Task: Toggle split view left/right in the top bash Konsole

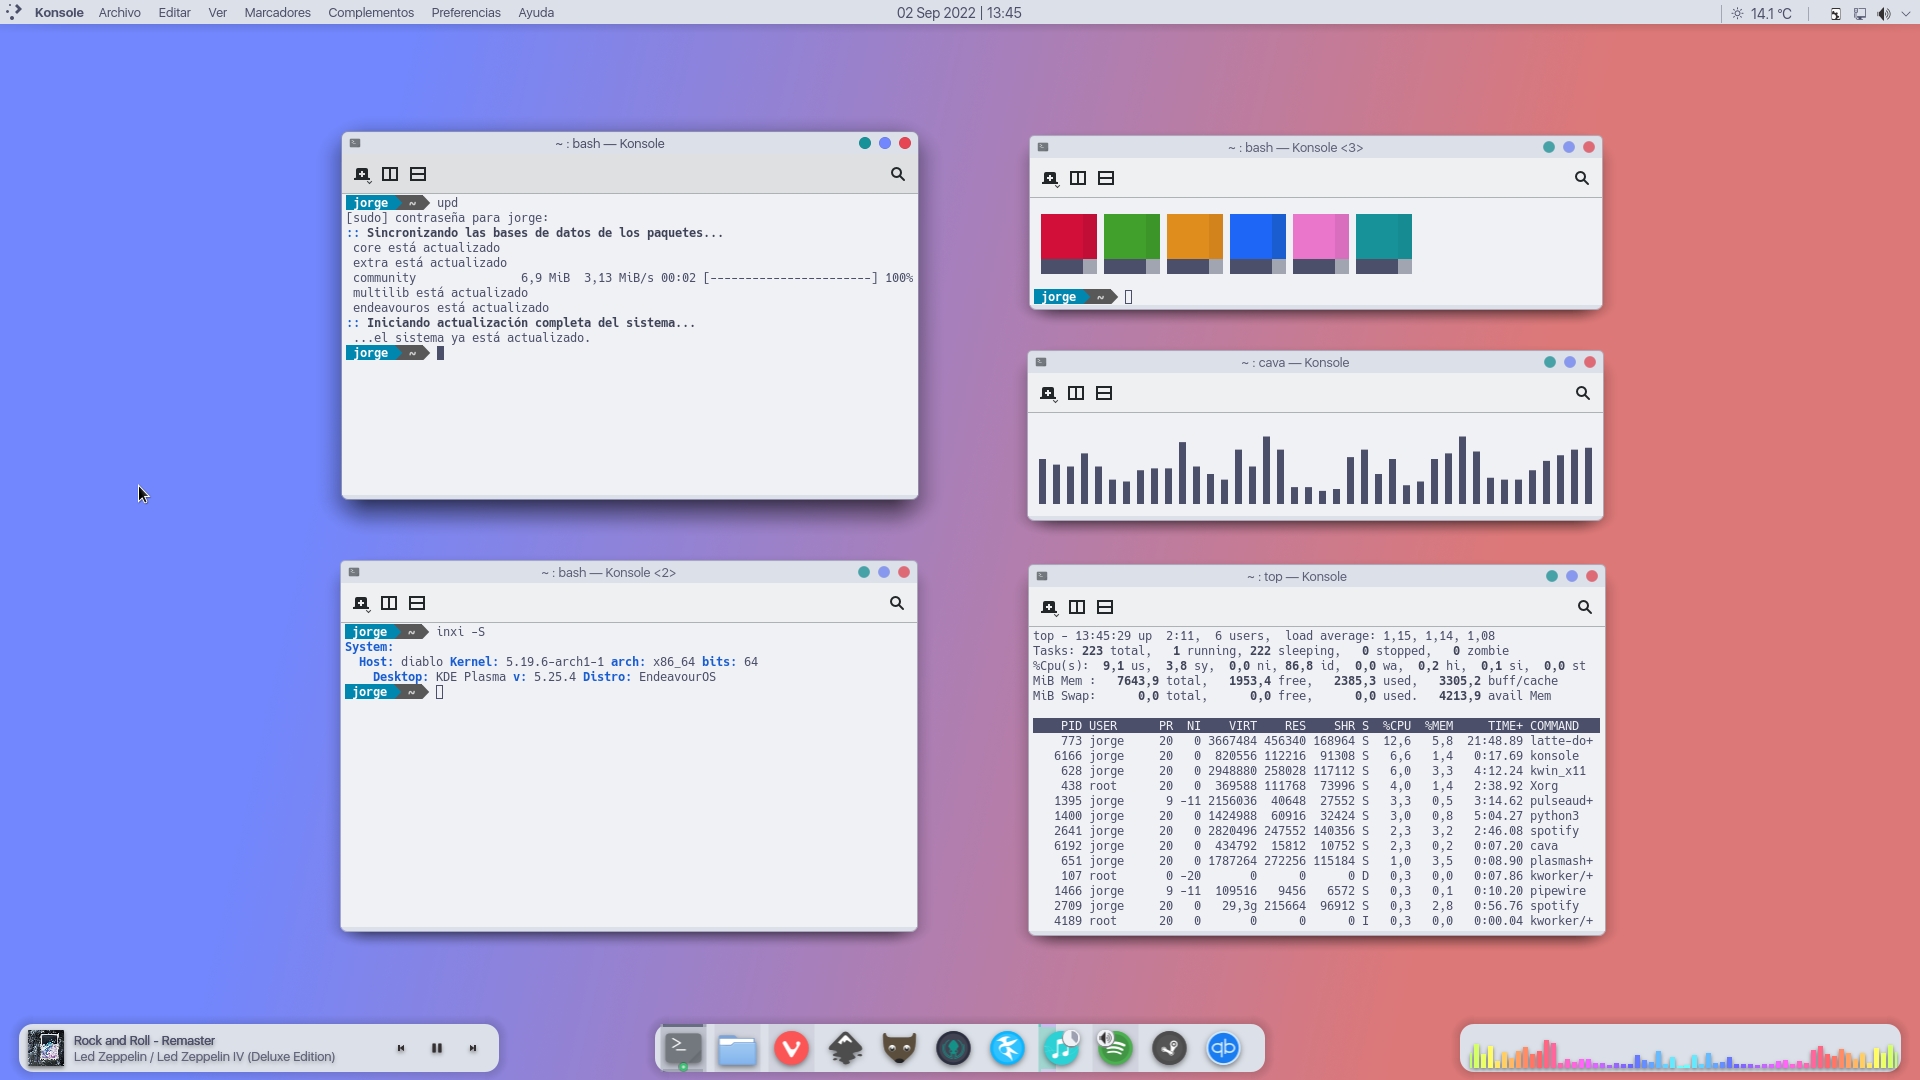Action: [x=390, y=174]
